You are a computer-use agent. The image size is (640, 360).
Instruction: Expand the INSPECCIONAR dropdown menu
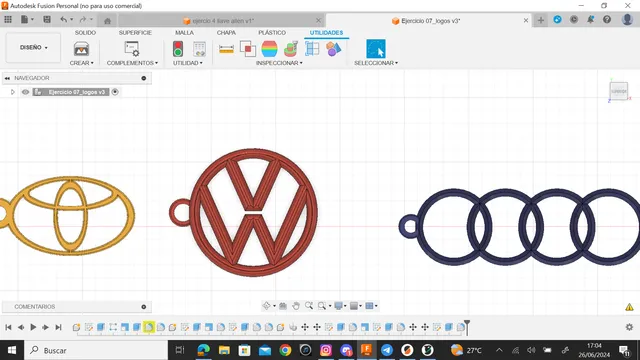(279, 63)
